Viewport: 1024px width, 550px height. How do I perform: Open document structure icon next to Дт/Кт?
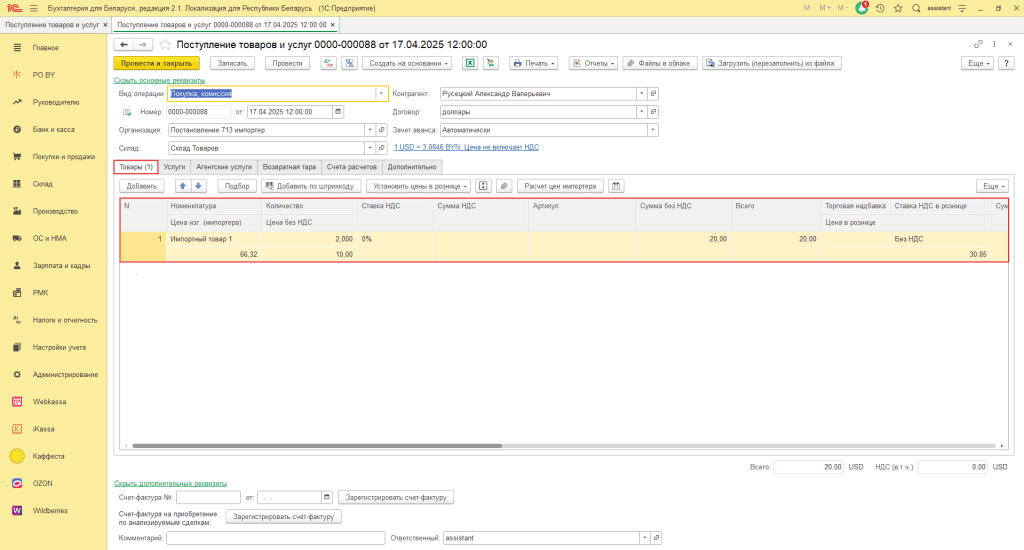pyautogui.click(x=349, y=63)
